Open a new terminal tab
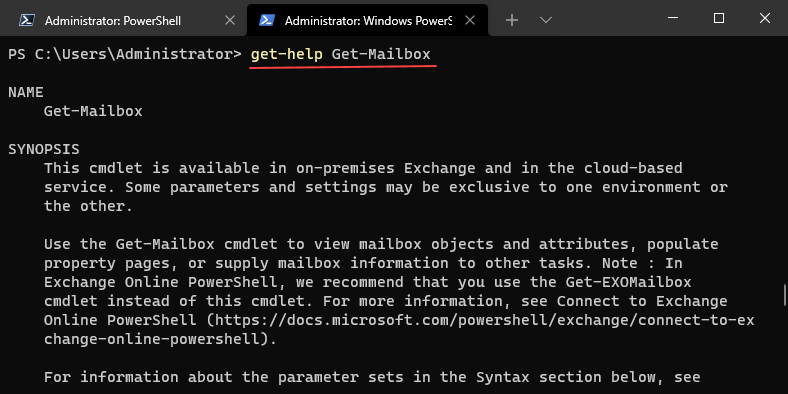Viewport: 788px width, 394px height. pyautogui.click(x=512, y=20)
